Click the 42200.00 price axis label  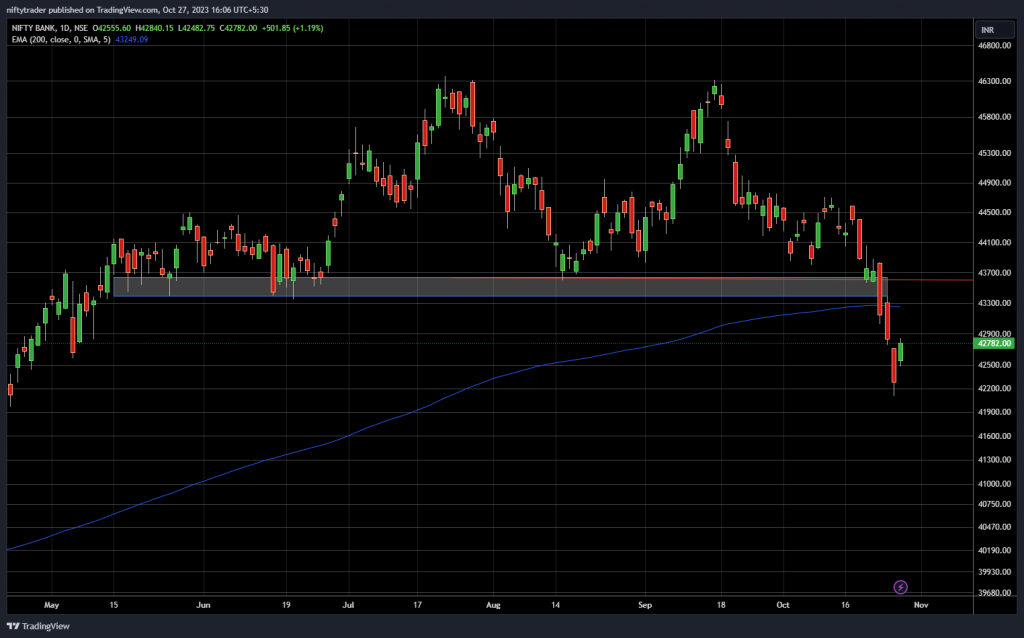pos(994,389)
